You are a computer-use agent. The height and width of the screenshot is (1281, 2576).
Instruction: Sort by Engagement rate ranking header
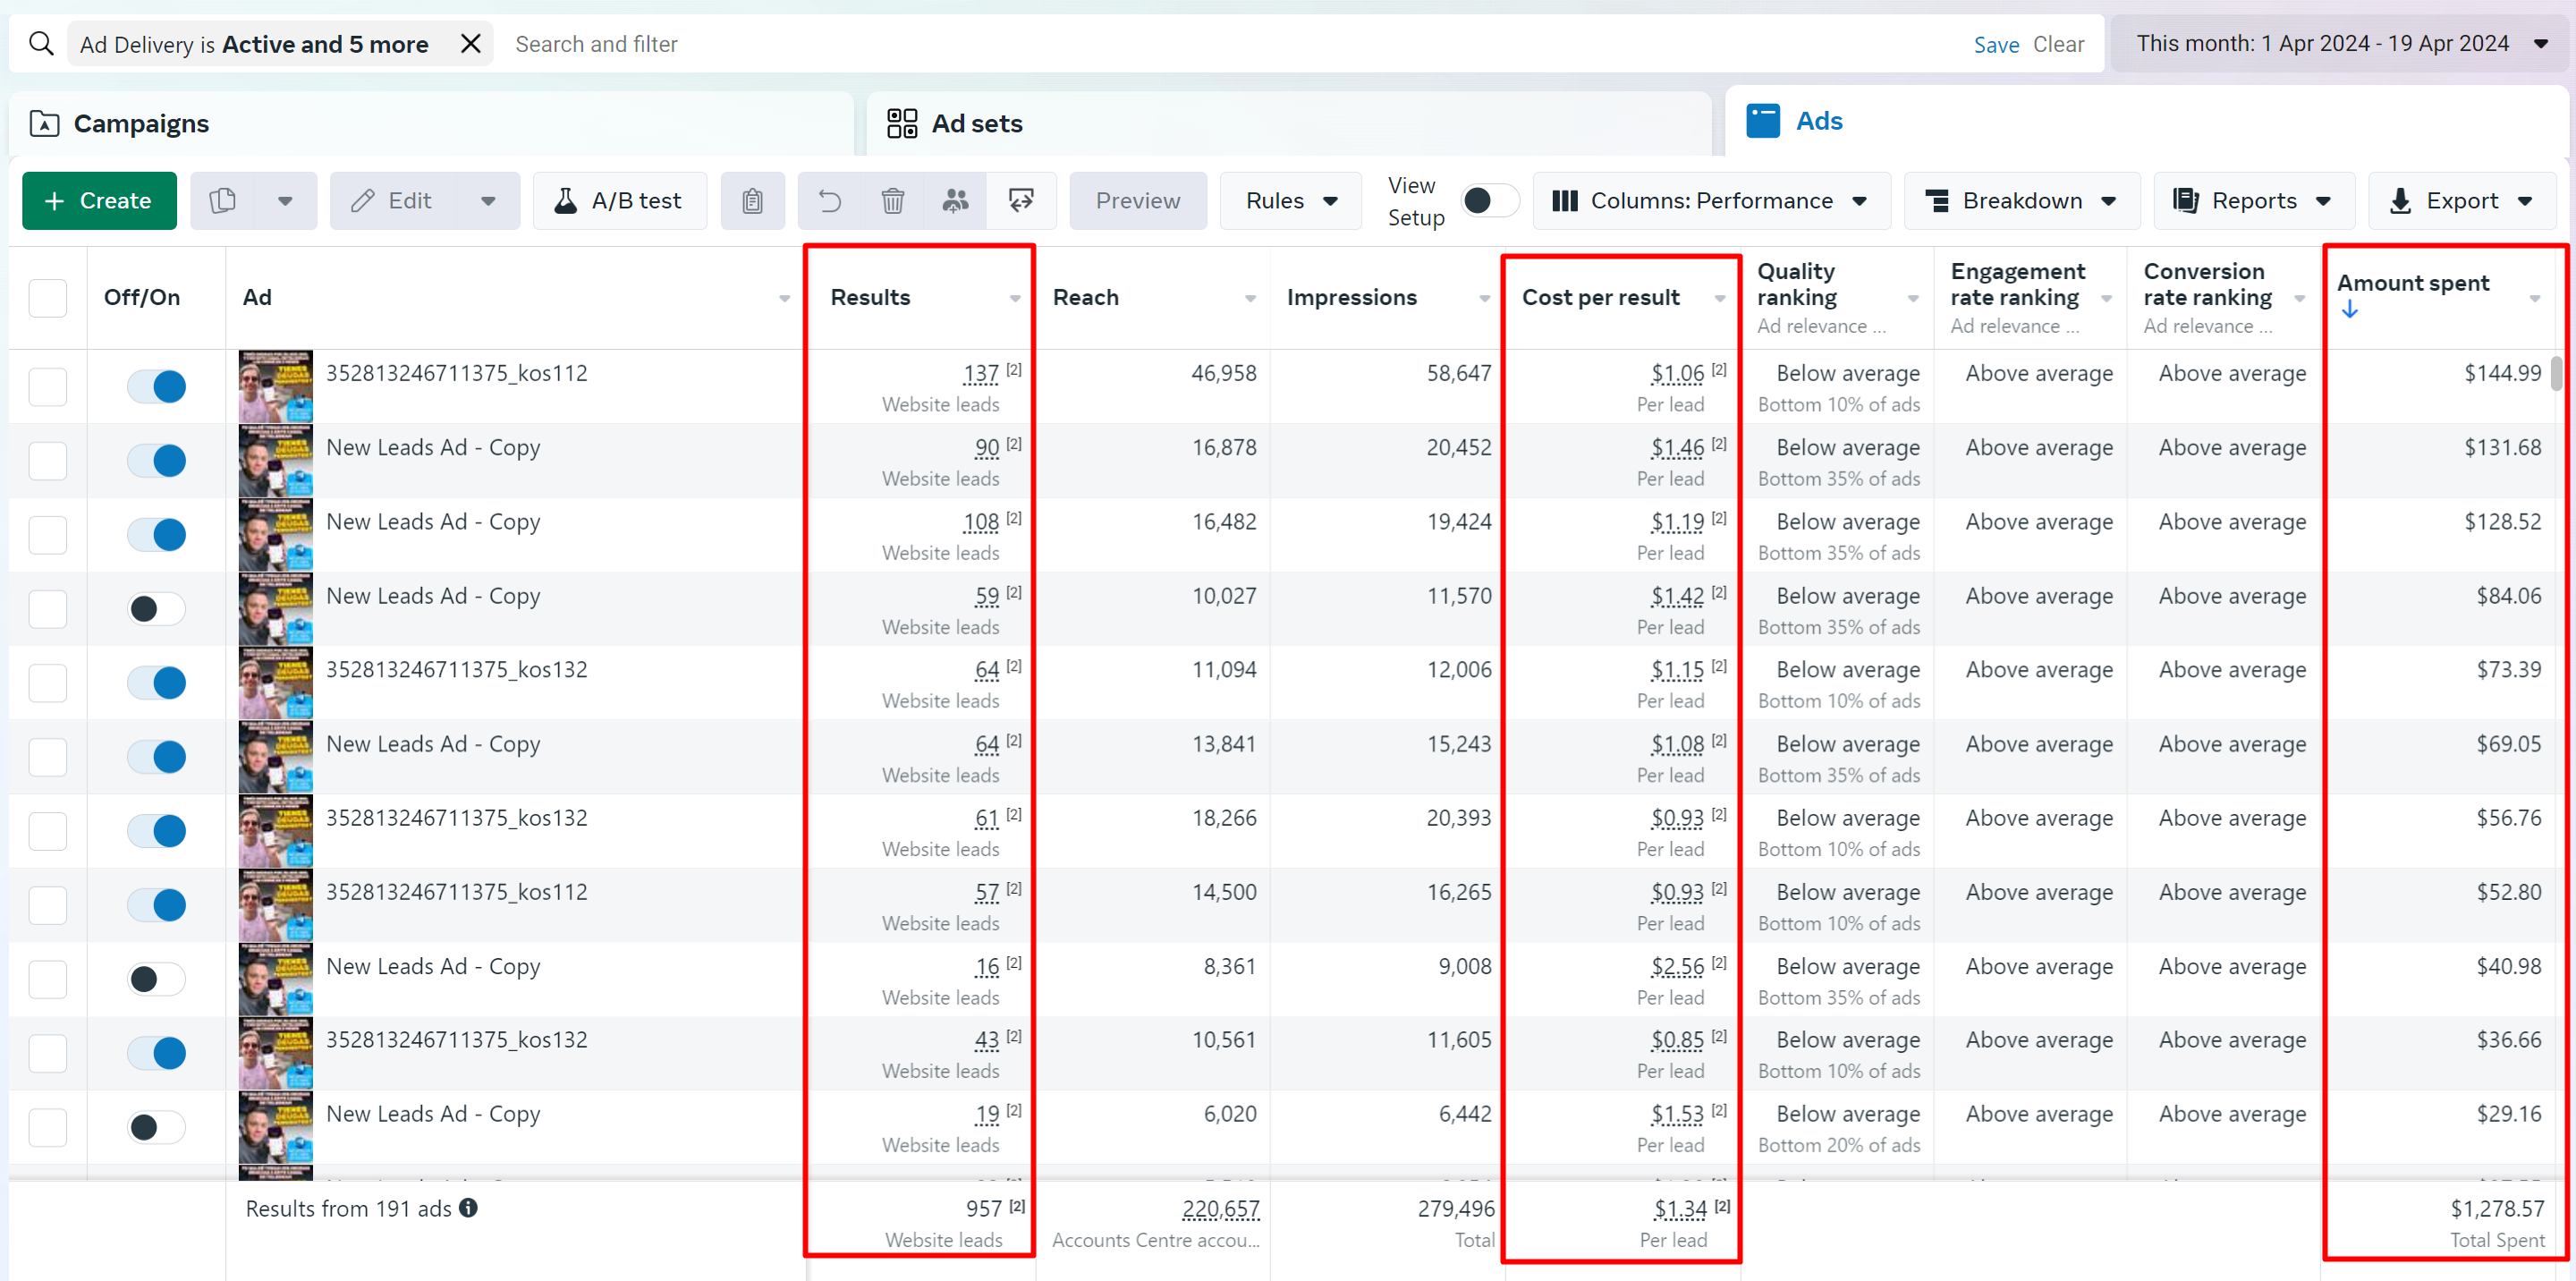point(2017,285)
